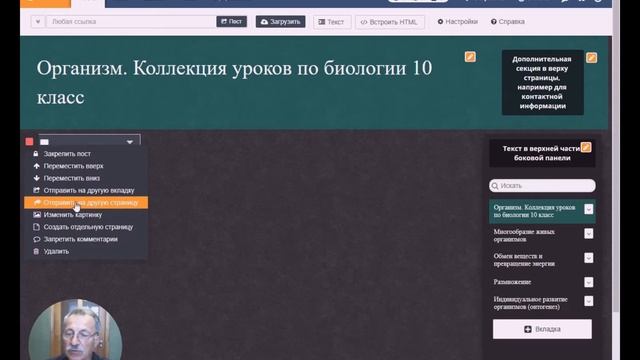Click the Искать search field
Image resolution: width=640 pixels, height=360 pixels.
click(542, 186)
